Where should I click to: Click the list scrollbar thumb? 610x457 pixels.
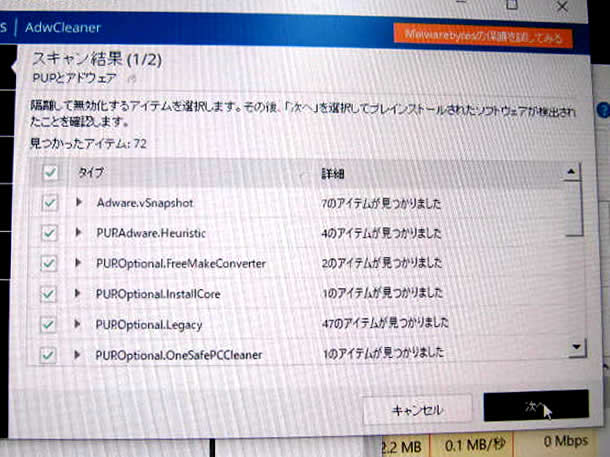pyautogui.click(x=574, y=208)
